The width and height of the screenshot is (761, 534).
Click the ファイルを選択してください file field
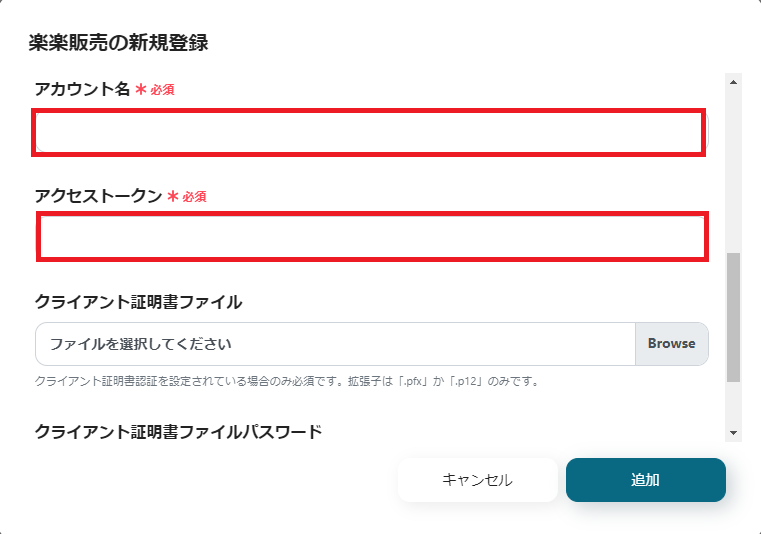[x=335, y=344]
